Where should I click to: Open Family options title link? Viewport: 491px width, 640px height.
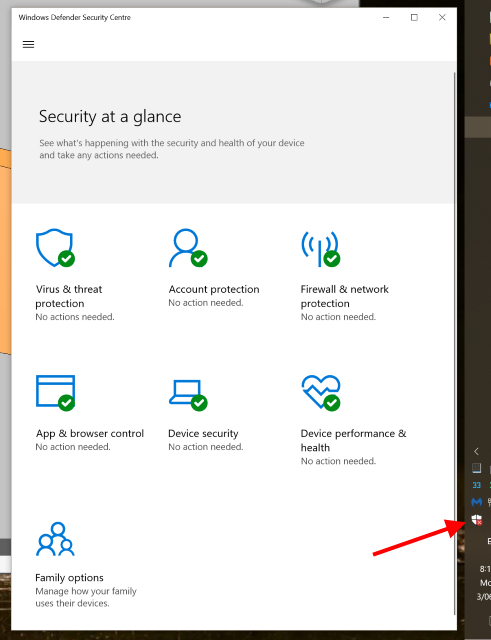click(x=69, y=578)
